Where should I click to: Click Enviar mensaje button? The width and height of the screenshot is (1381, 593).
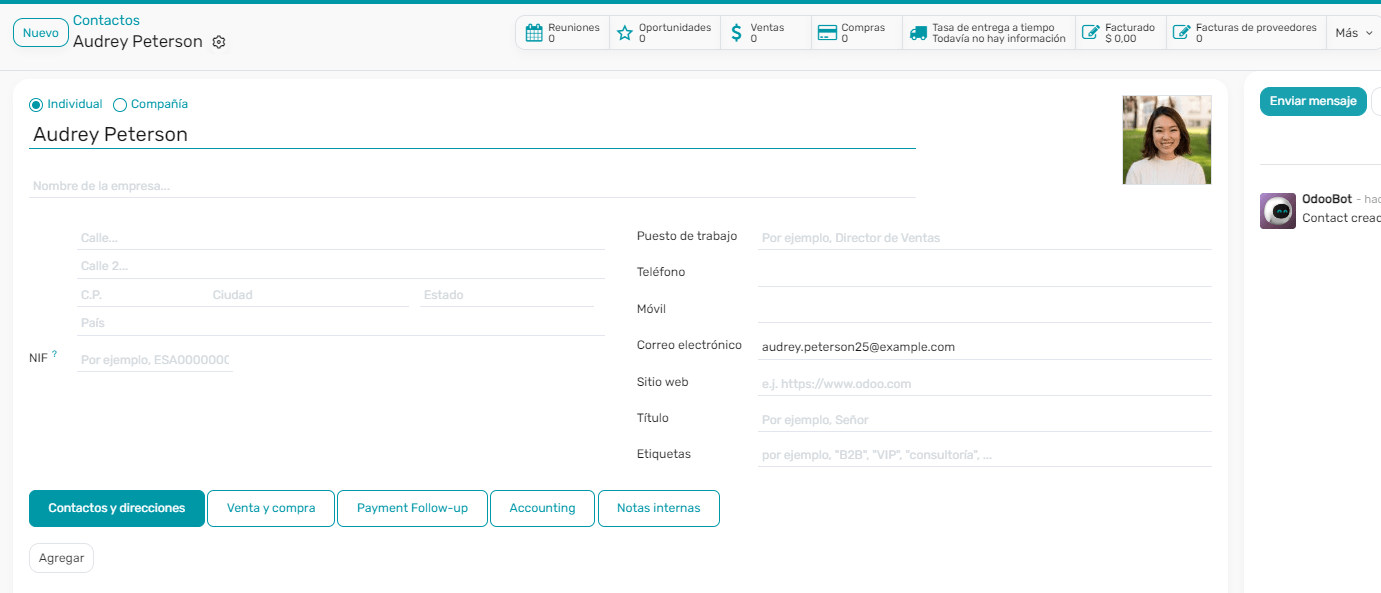click(x=1313, y=101)
